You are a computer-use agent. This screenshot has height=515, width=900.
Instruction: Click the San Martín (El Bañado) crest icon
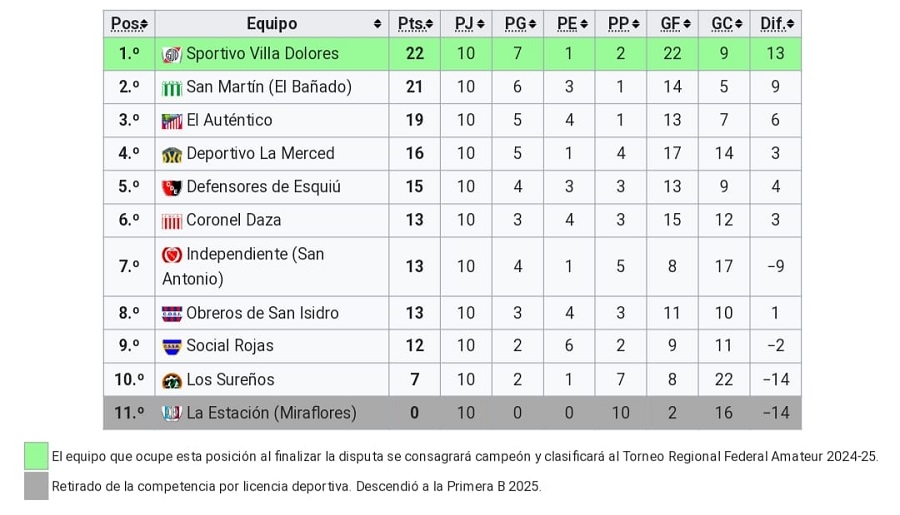point(172,88)
